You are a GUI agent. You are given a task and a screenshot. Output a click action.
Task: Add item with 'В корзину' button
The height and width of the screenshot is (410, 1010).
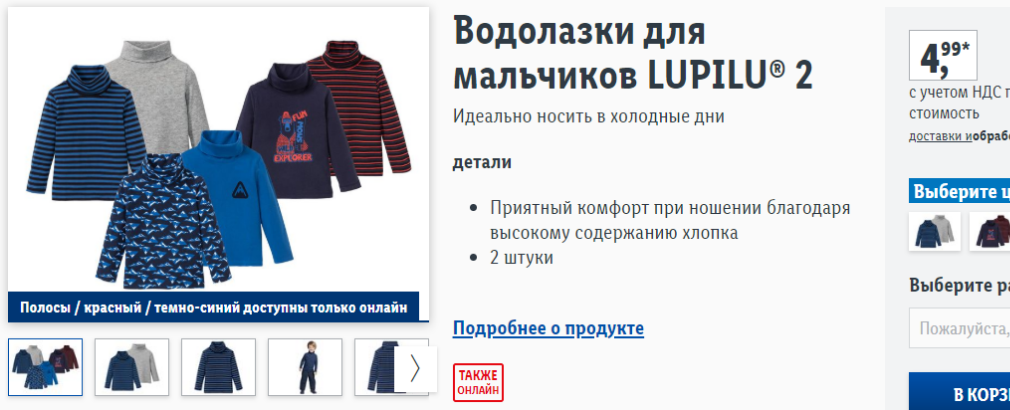(960, 391)
